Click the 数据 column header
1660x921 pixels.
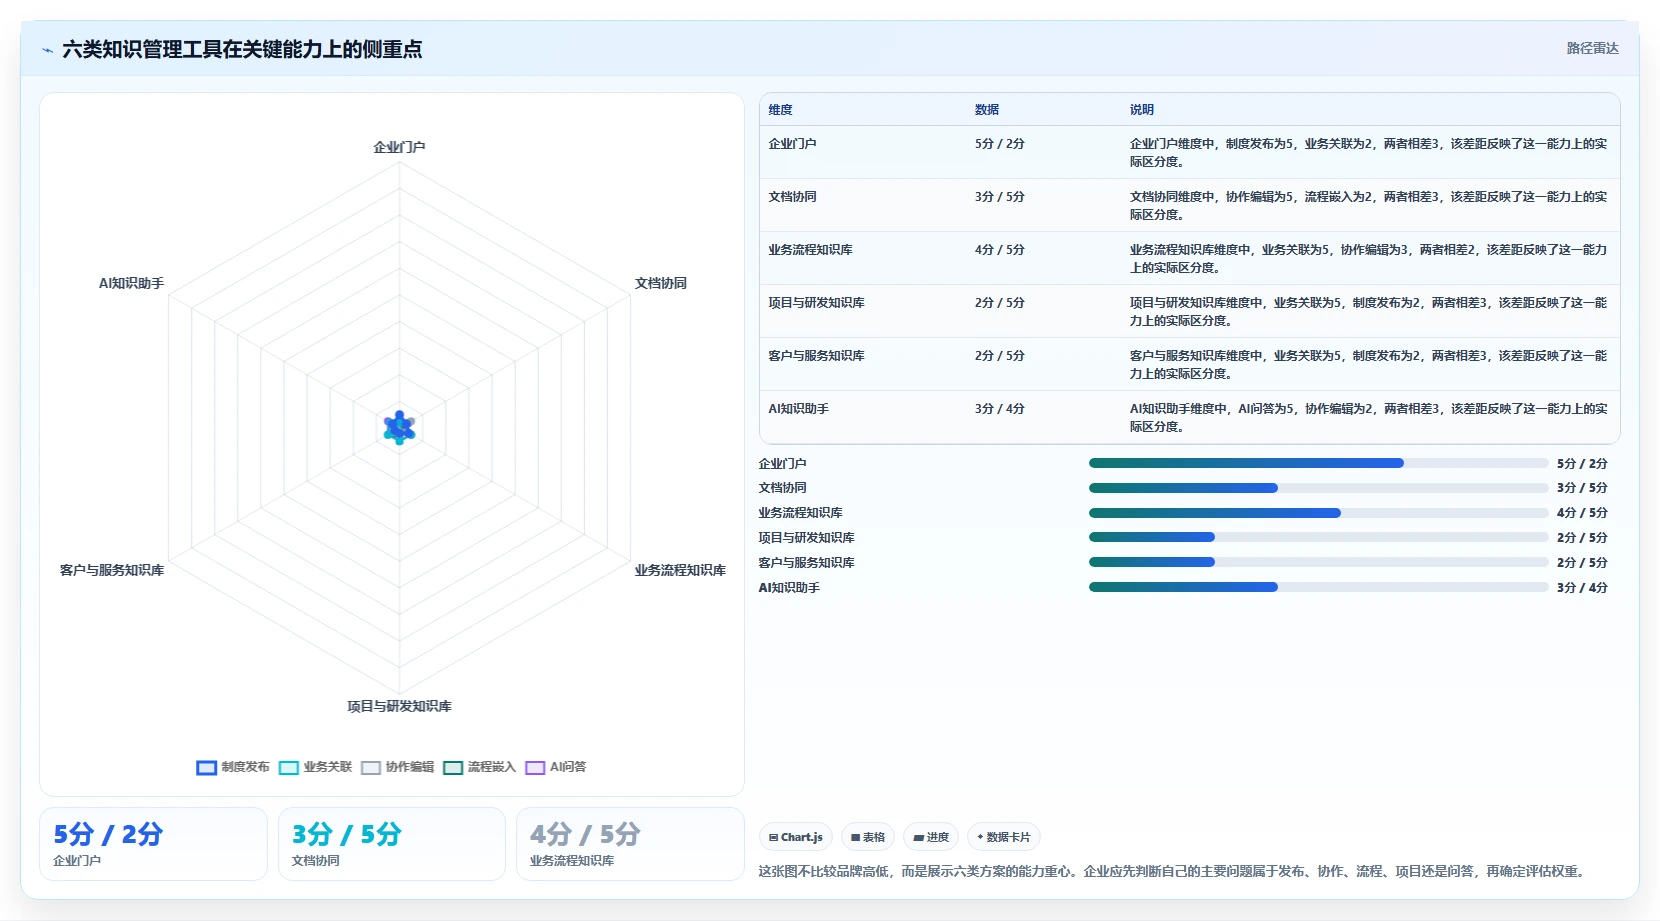(987, 110)
